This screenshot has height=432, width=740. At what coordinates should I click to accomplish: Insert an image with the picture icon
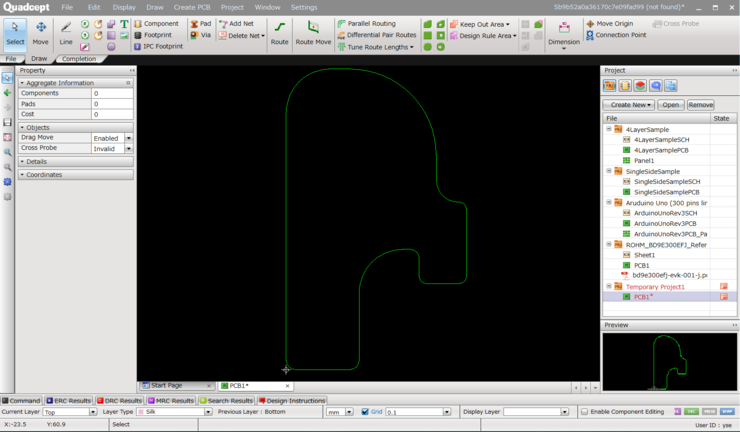point(124,35)
